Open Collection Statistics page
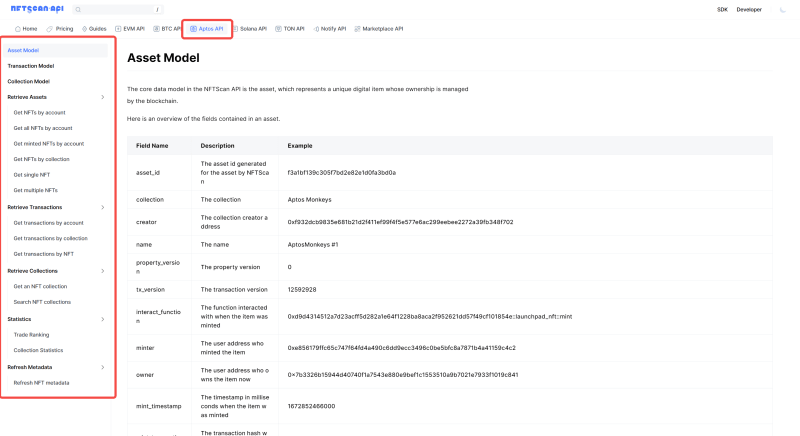The width and height of the screenshot is (800, 436). [38, 351]
